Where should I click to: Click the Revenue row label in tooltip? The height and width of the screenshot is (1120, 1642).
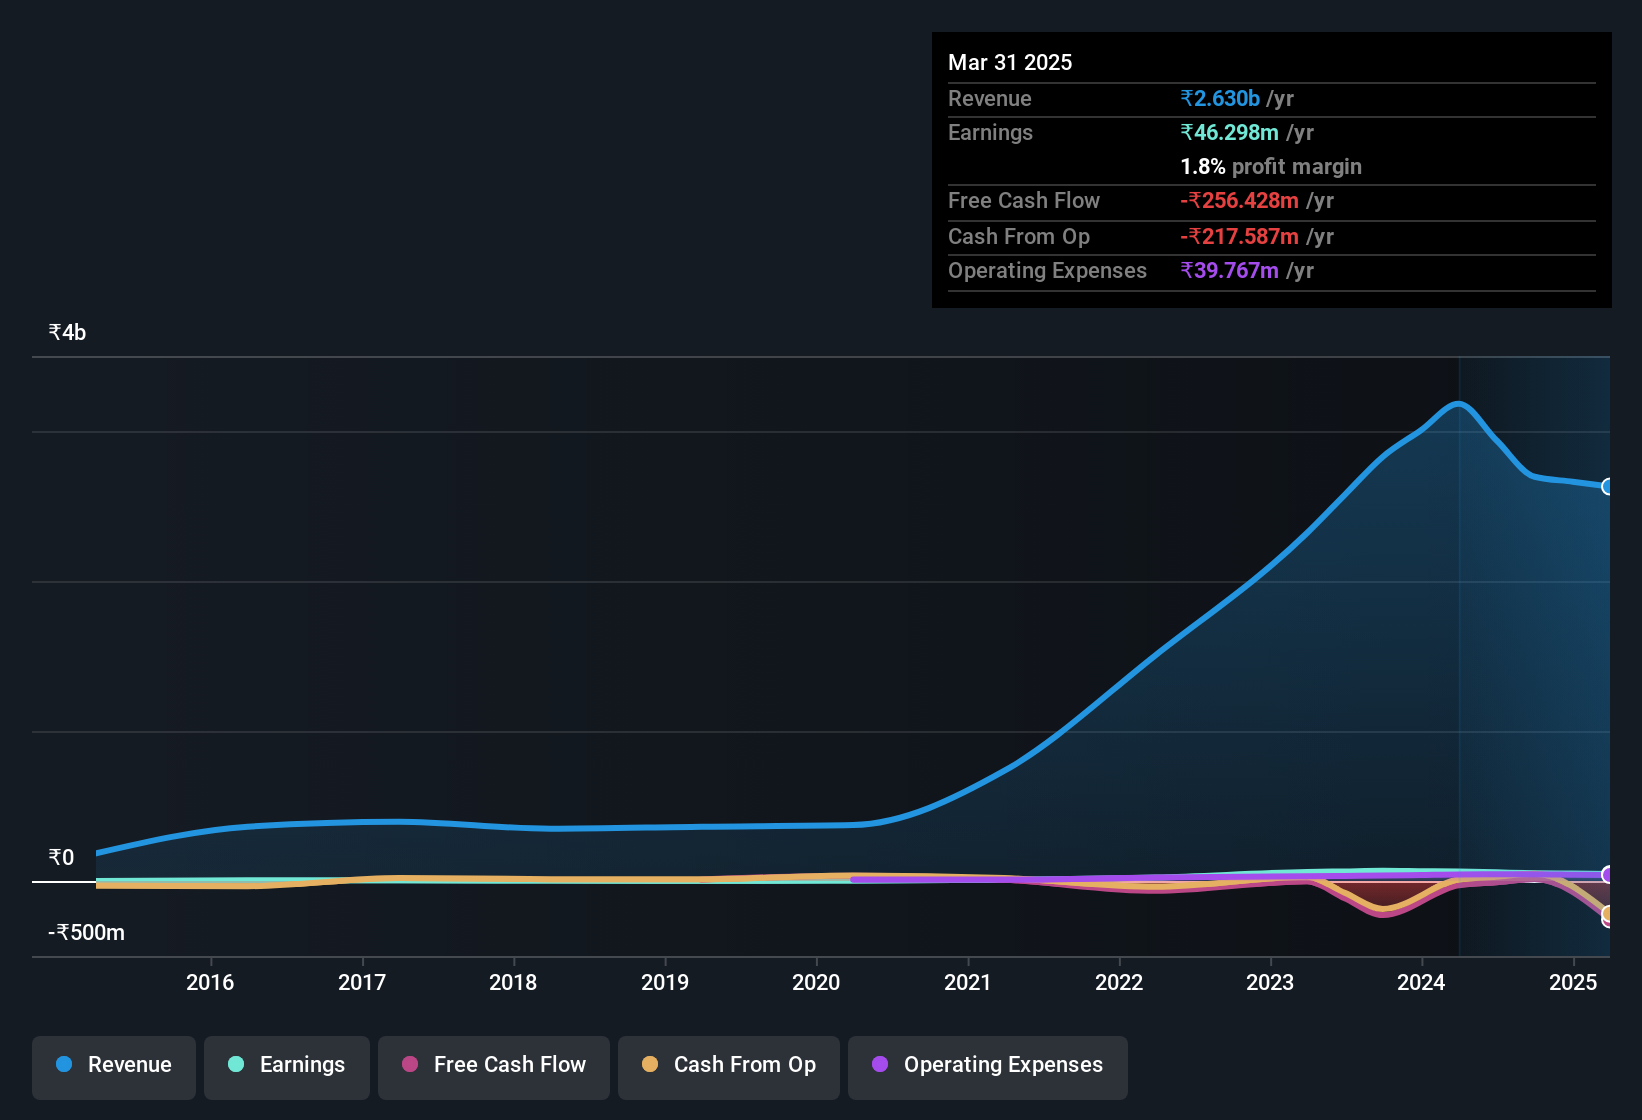tap(990, 98)
